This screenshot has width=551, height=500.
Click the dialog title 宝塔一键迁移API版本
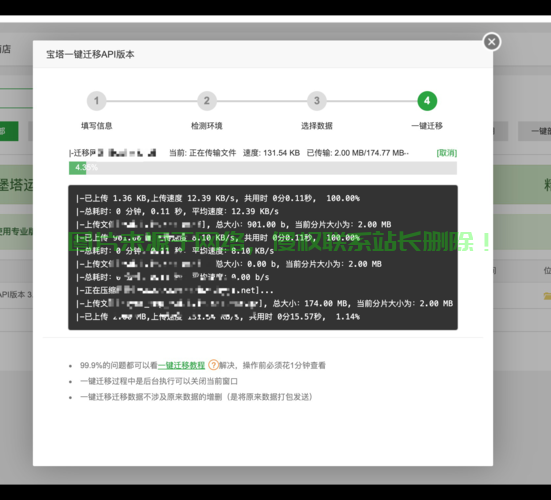coord(90,54)
